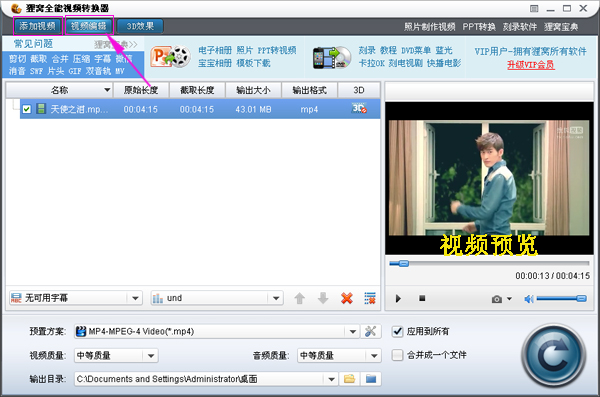Open the 视频编辑 editor

tap(89, 26)
